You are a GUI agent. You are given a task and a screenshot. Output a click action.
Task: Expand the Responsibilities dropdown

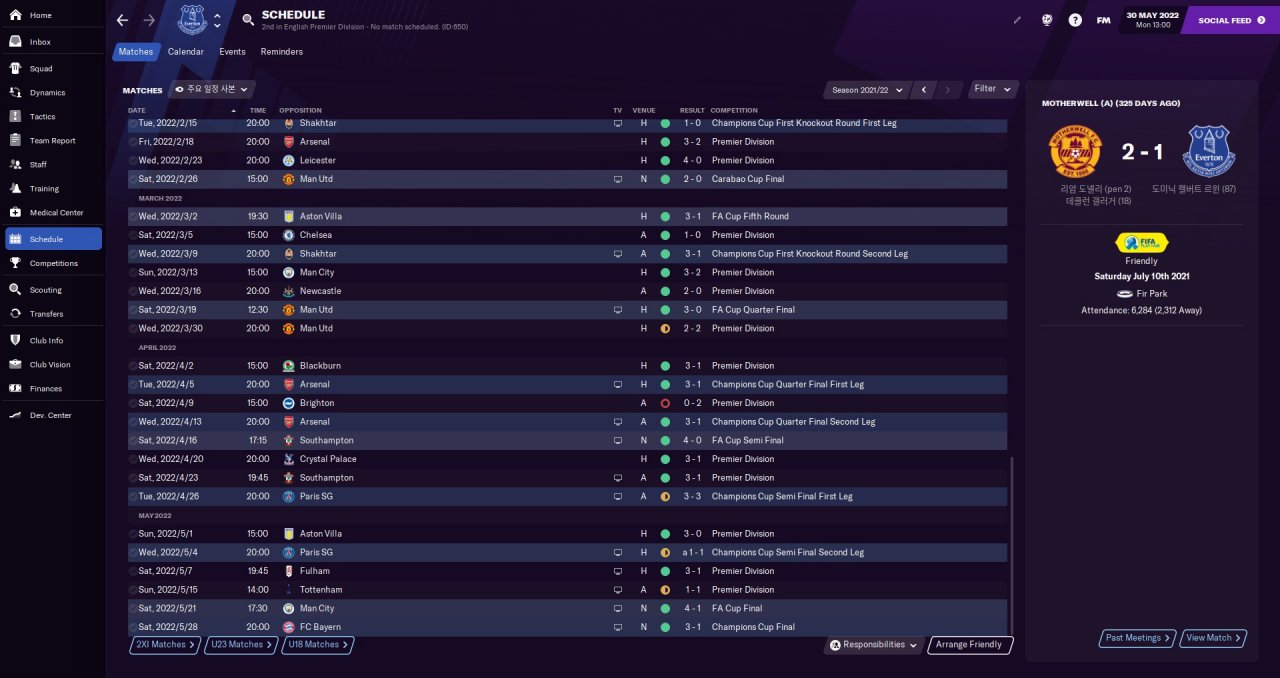coord(874,645)
